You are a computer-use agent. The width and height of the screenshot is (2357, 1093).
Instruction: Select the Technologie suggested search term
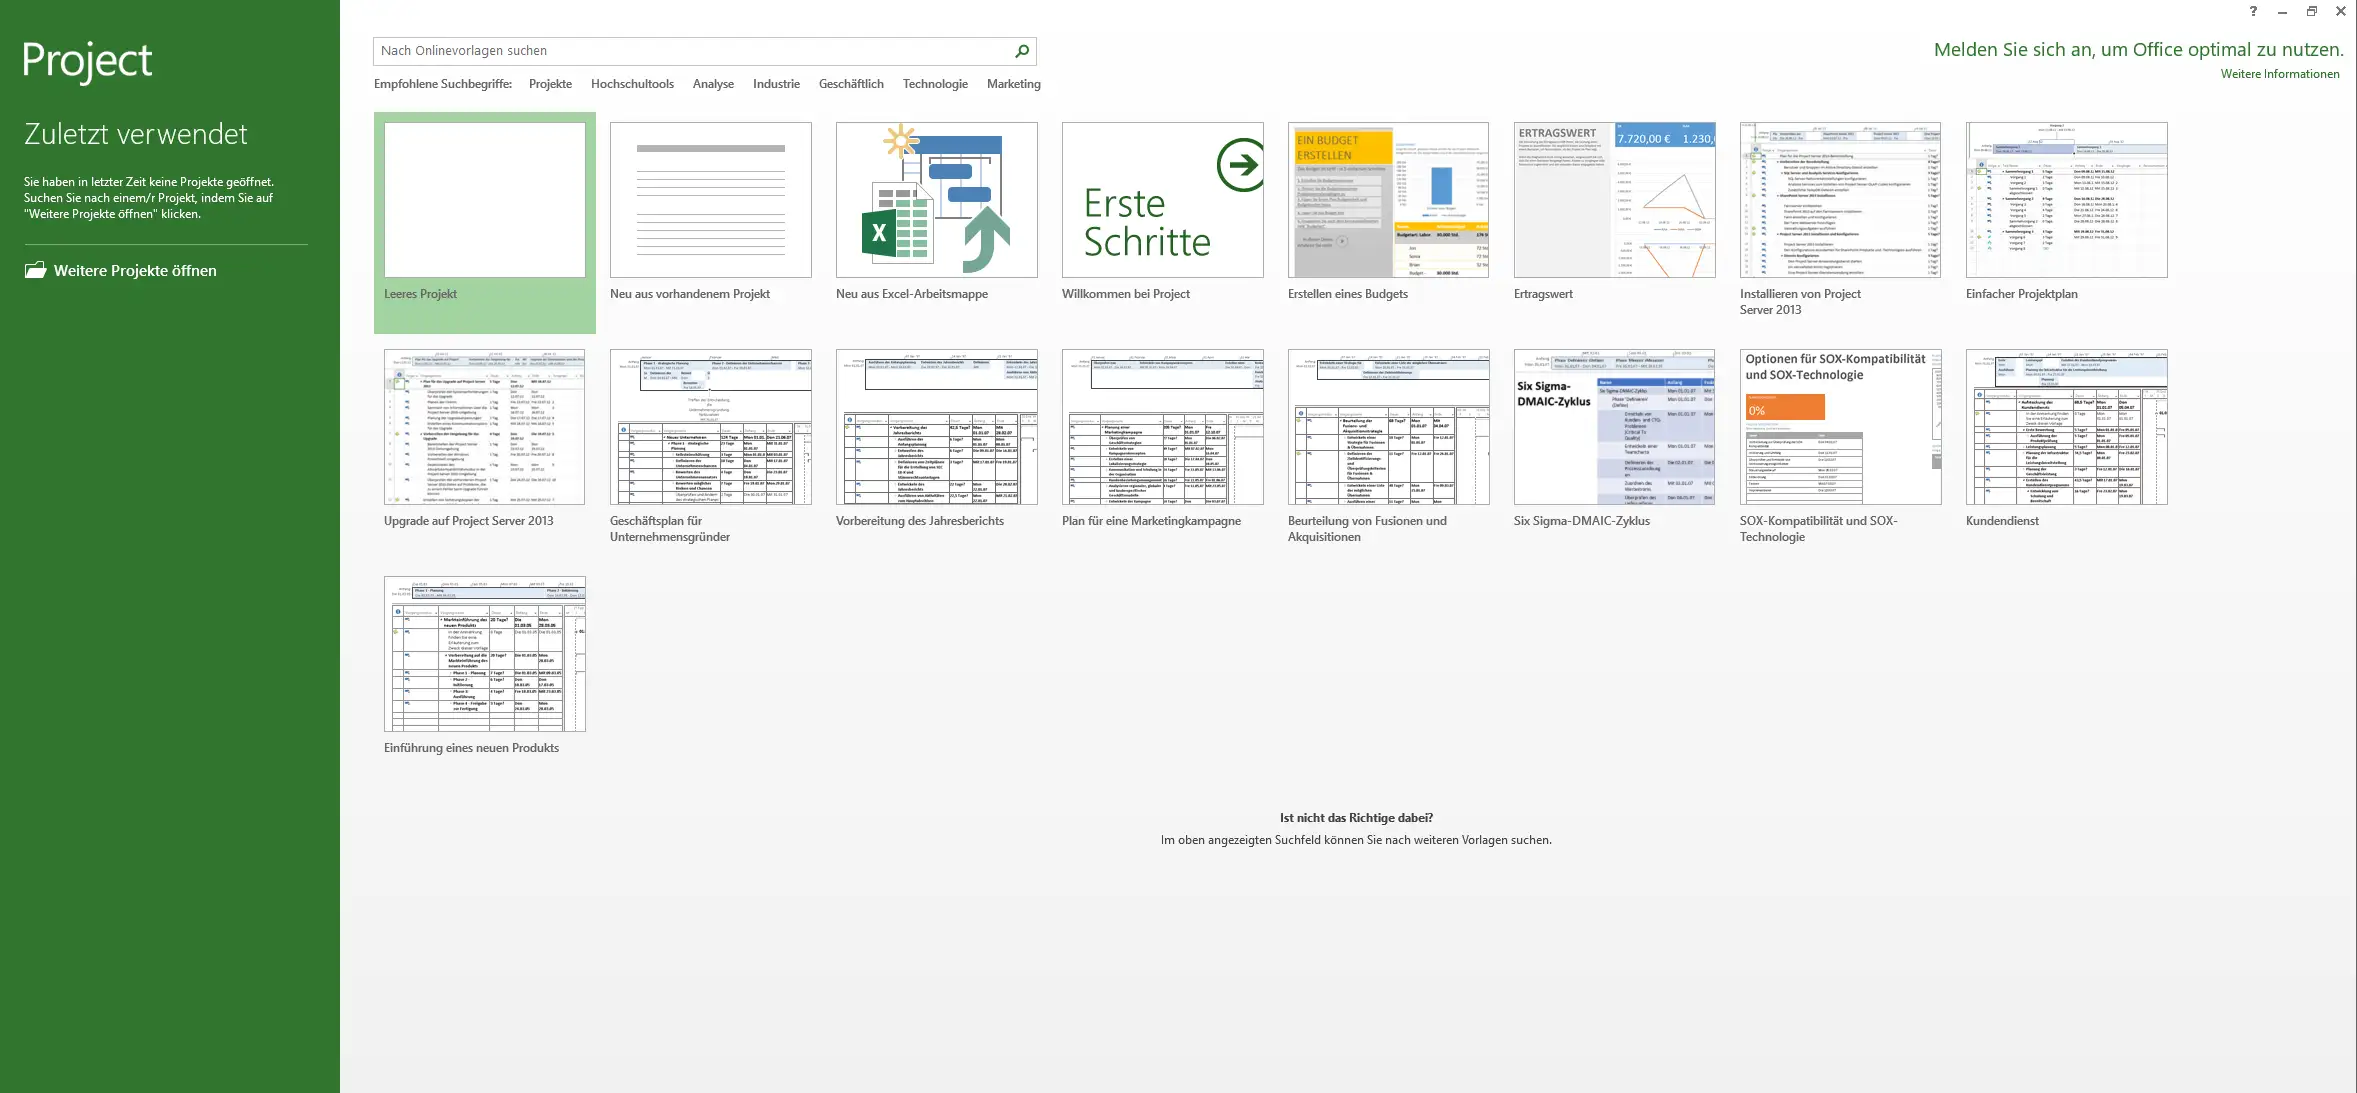coord(935,84)
